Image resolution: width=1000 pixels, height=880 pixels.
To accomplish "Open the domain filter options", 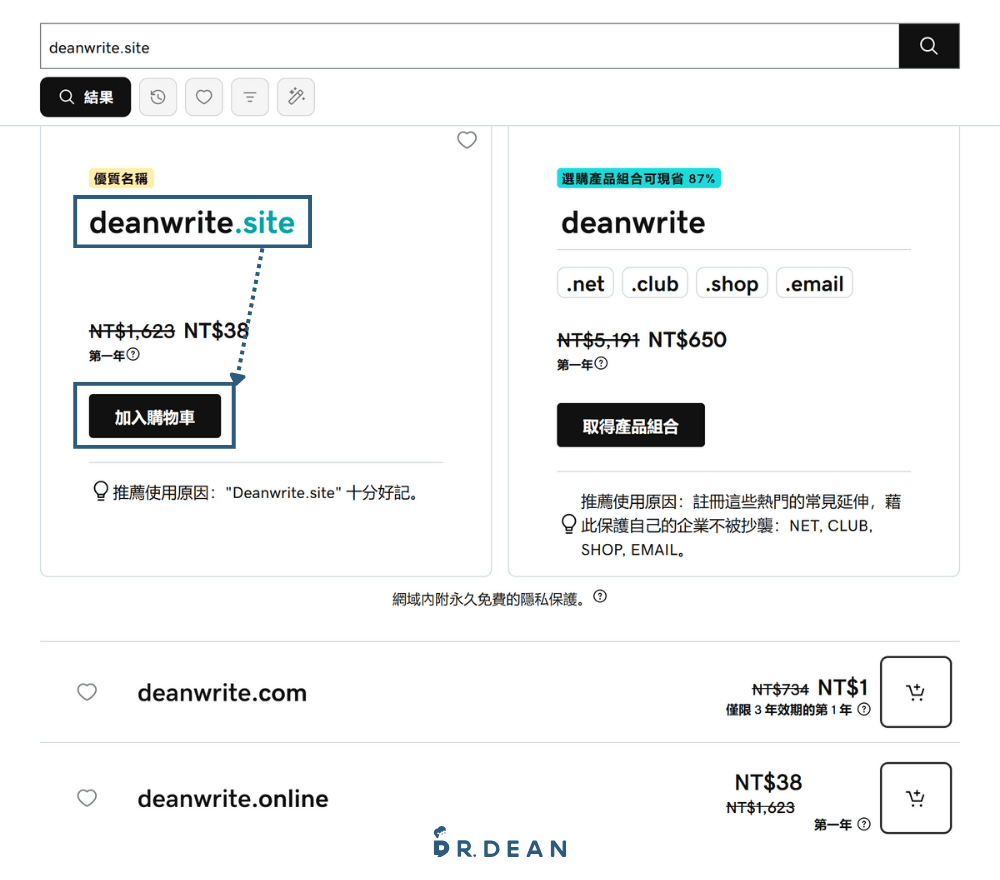I will [x=250, y=97].
